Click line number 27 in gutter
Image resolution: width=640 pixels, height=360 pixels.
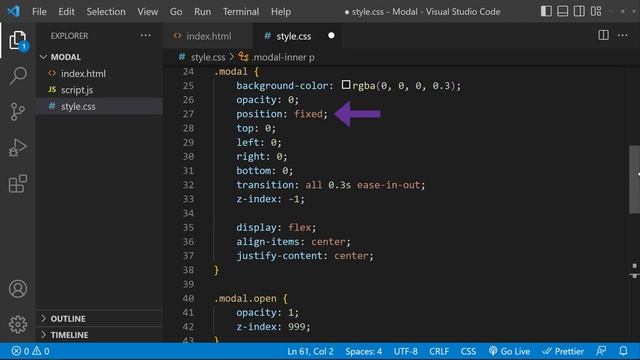(x=188, y=114)
